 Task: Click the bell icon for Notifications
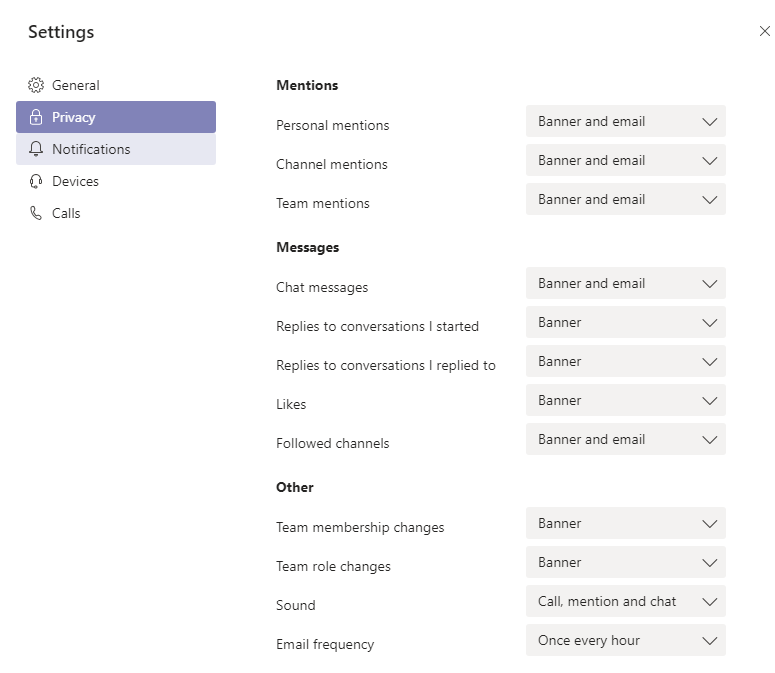[x=36, y=149]
